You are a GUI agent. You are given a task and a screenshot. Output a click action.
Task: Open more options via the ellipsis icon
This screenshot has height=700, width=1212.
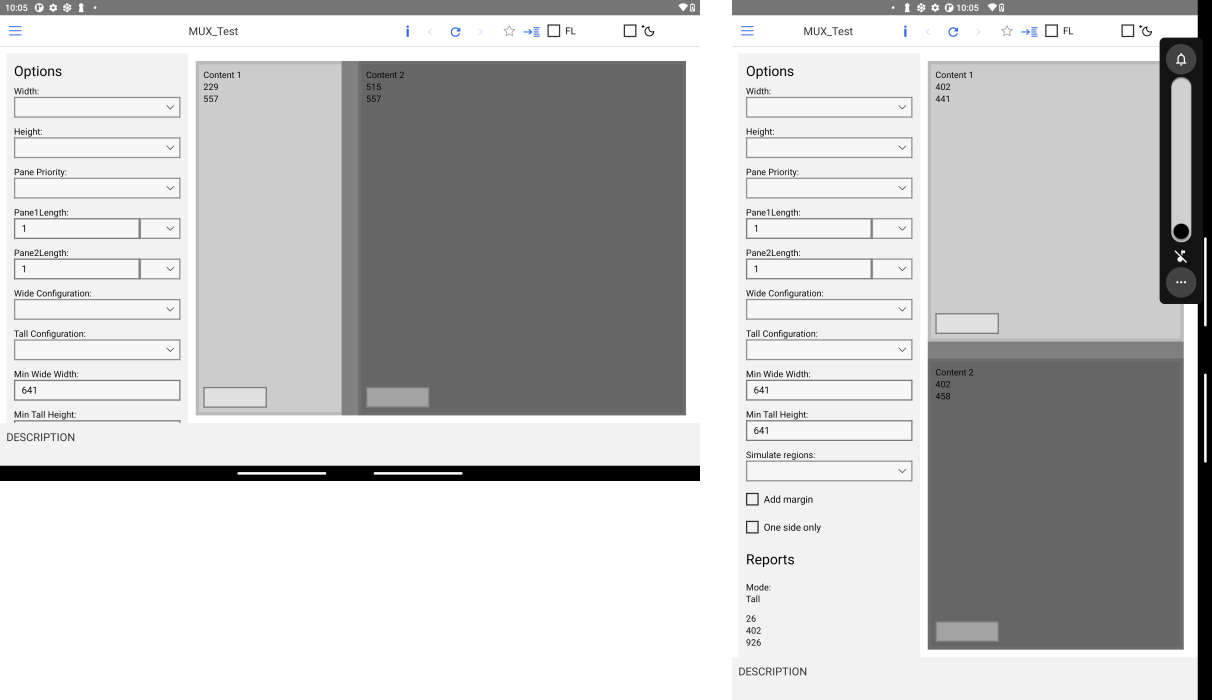[1181, 282]
